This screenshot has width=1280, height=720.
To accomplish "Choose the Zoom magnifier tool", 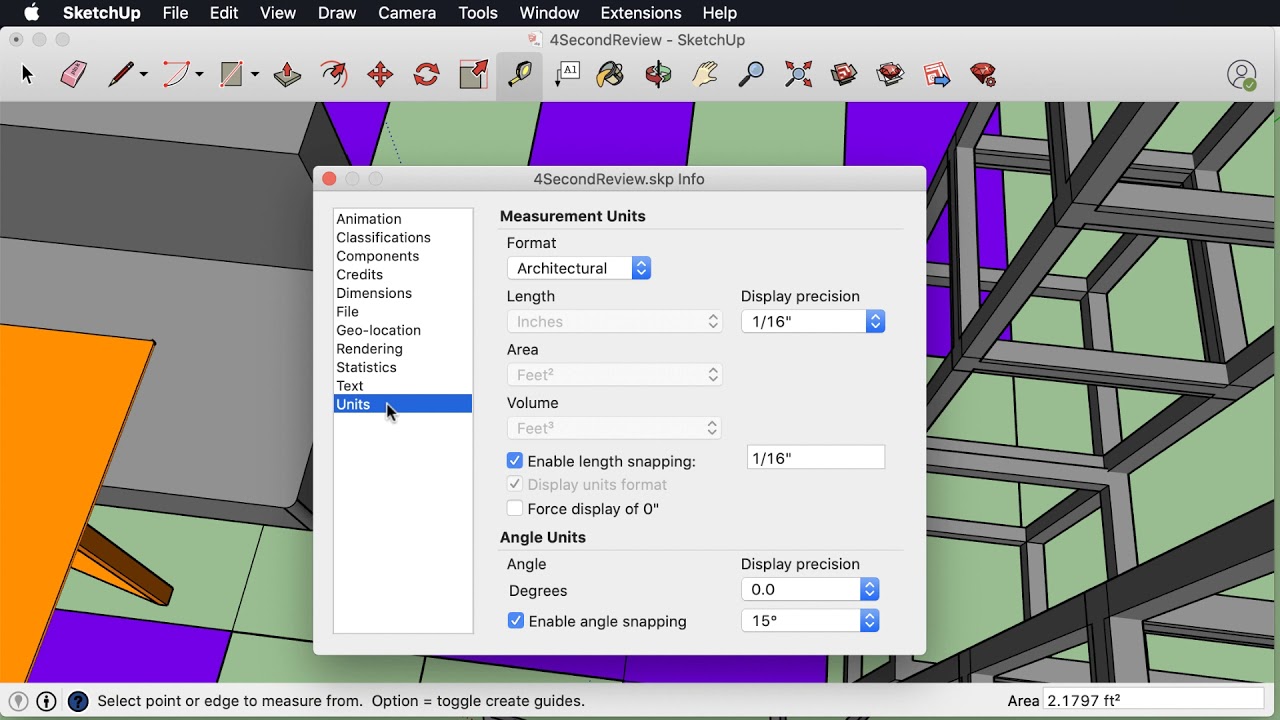I will 751,75.
